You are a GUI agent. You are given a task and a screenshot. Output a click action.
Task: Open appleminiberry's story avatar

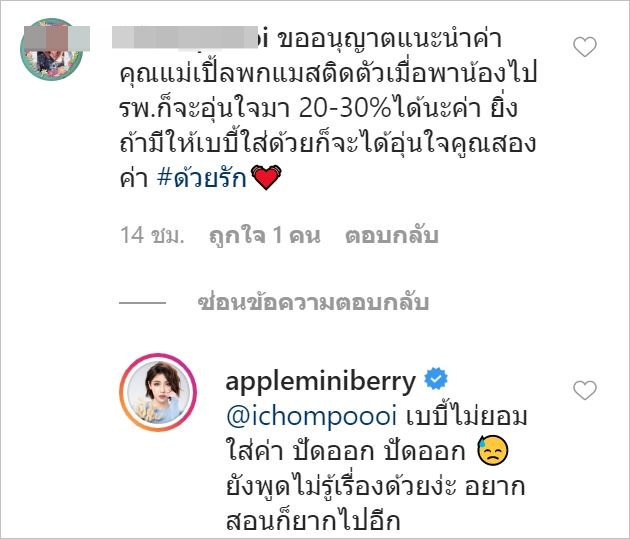click(x=158, y=392)
